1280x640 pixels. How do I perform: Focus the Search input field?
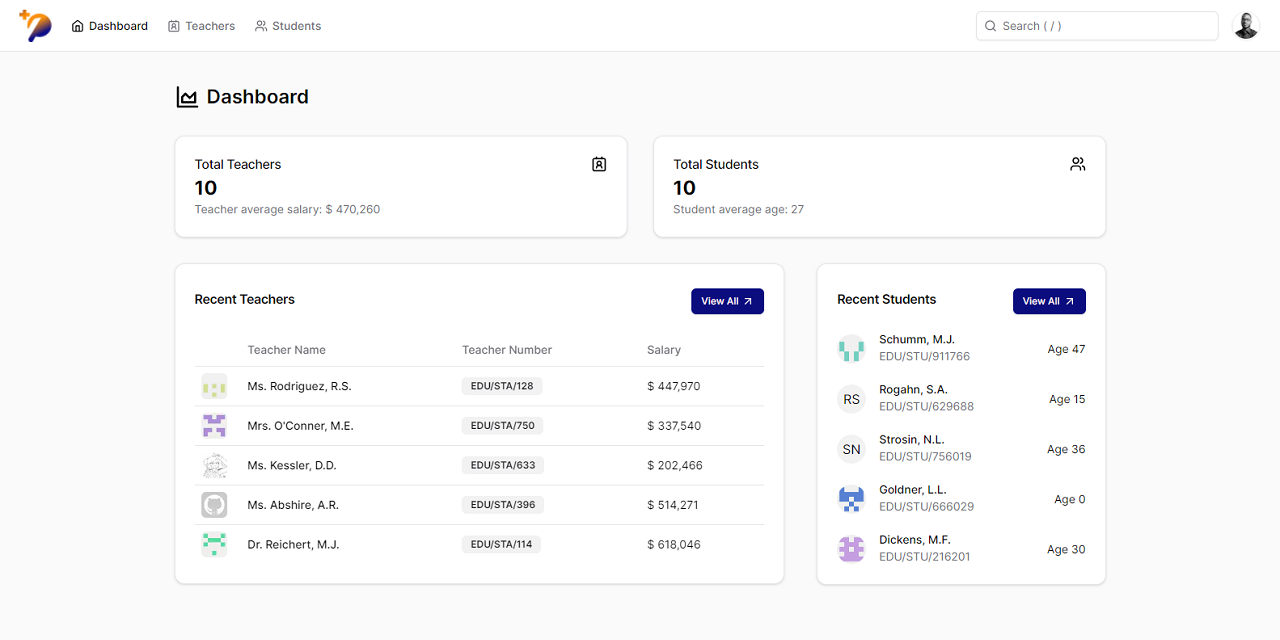click(1097, 26)
